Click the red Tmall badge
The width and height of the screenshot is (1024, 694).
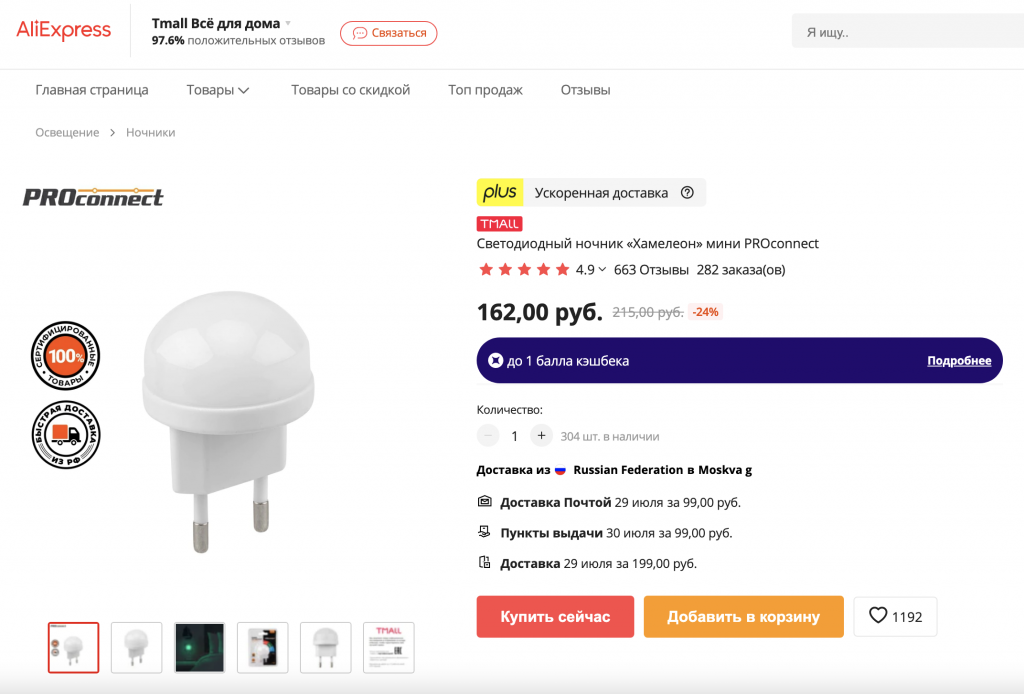tap(499, 224)
